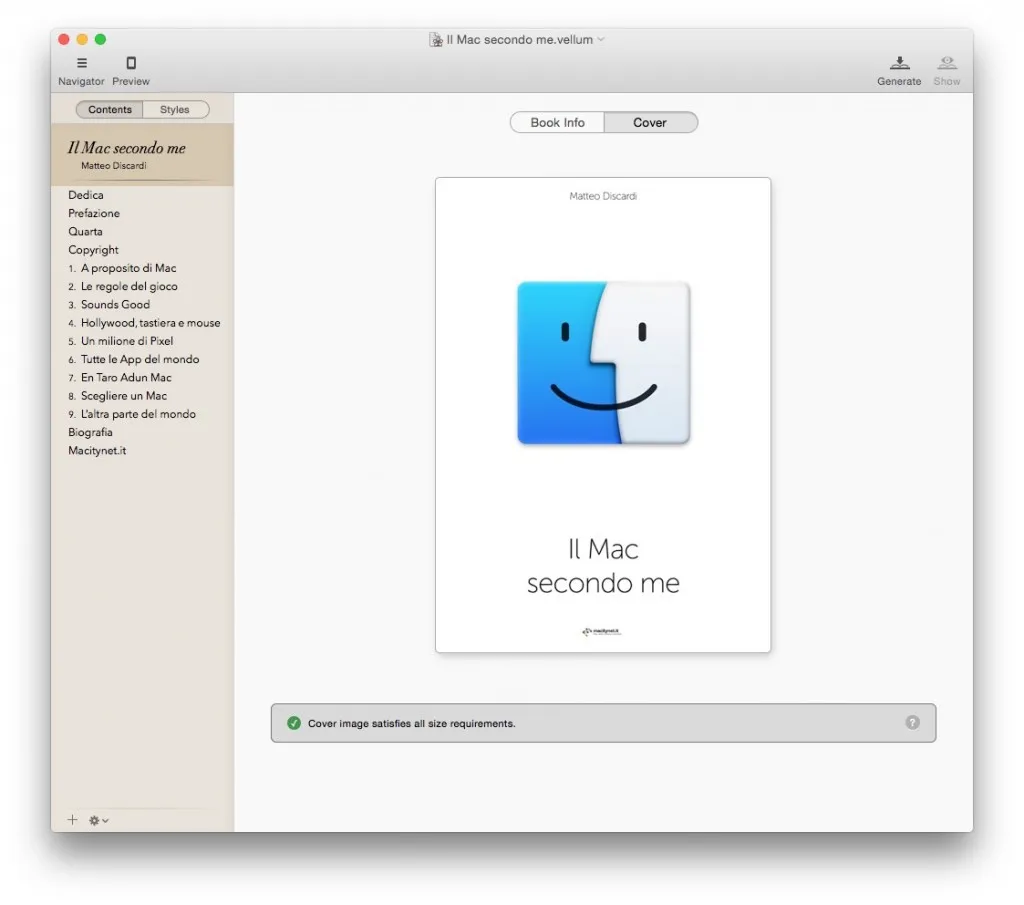The width and height of the screenshot is (1024, 905).
Task: Click the document icon in title bar
Action: [x=436, y=40]
